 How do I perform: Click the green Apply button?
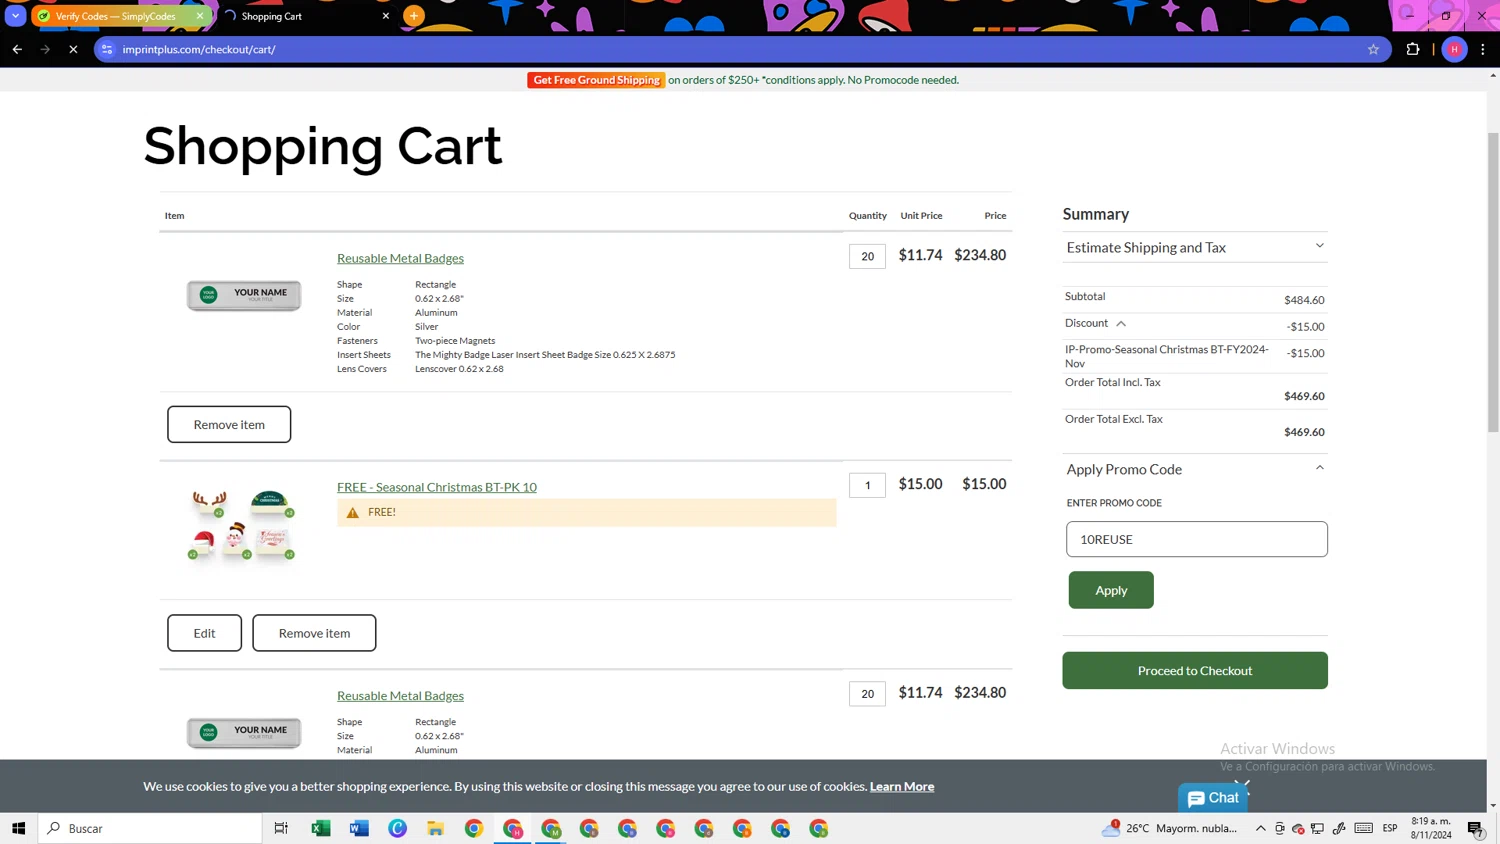tap(1111, 590)
